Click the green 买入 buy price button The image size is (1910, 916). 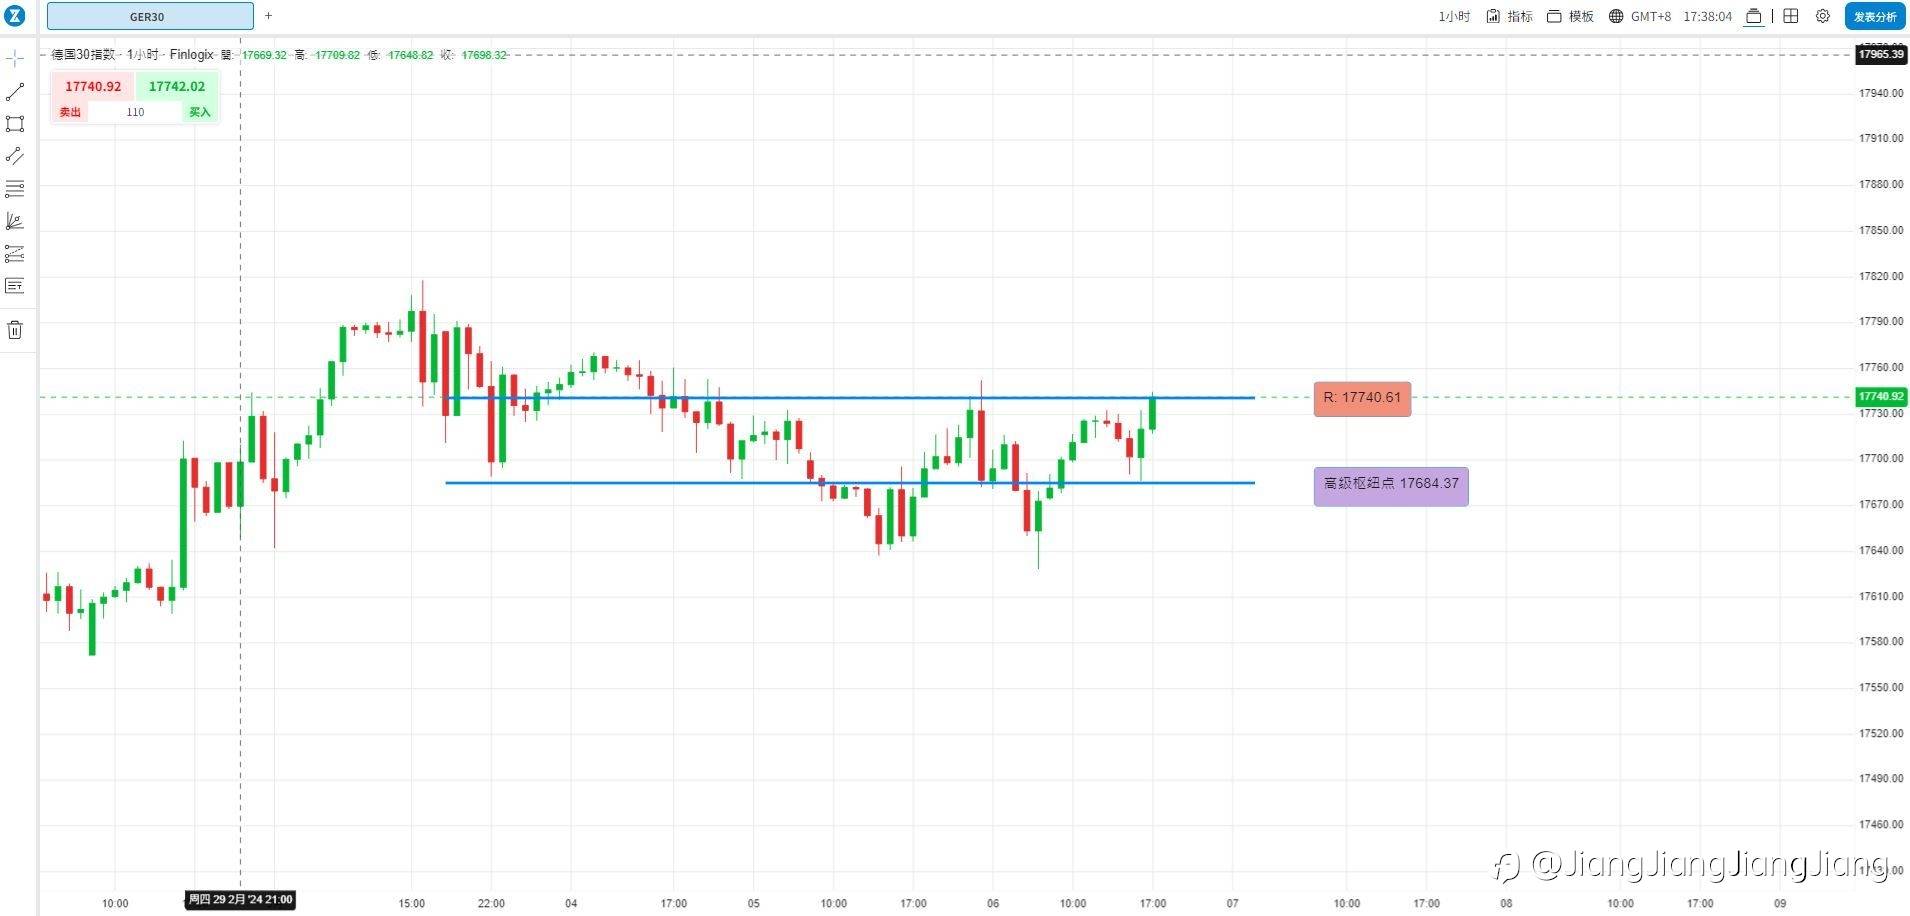pyautogui.click(x=177, y=87)
